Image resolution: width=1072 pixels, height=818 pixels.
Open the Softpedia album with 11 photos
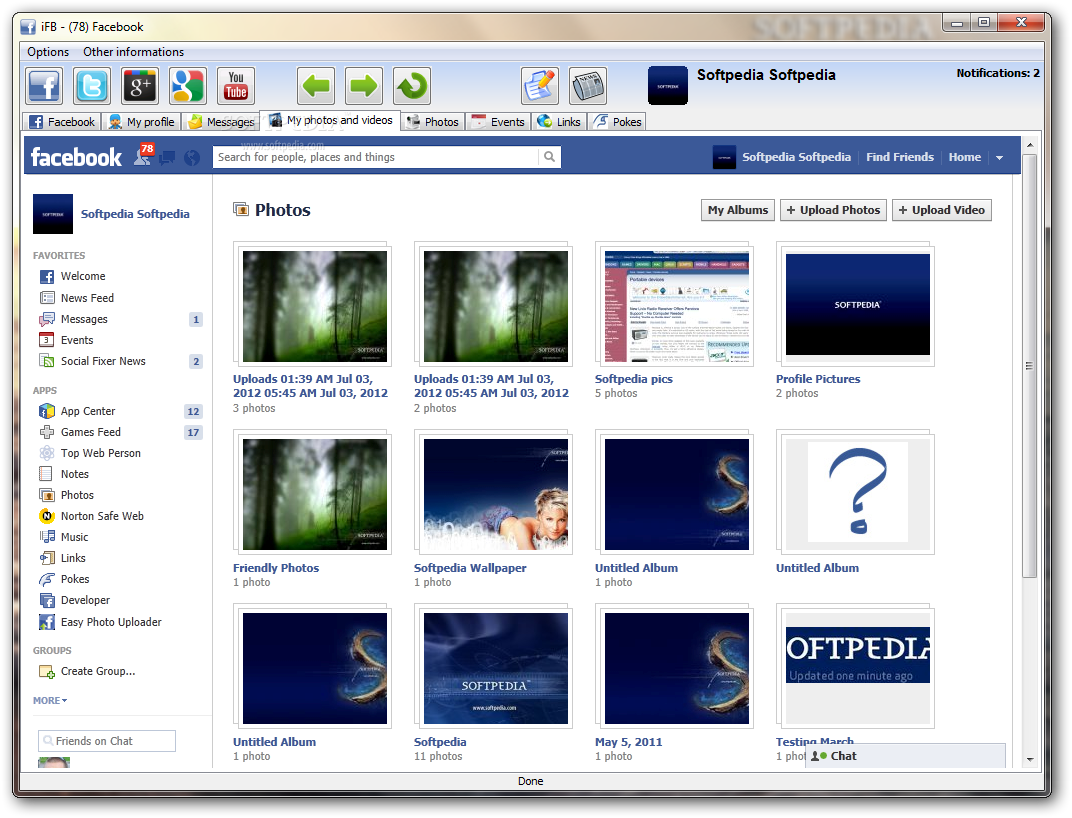pos(495,668)
